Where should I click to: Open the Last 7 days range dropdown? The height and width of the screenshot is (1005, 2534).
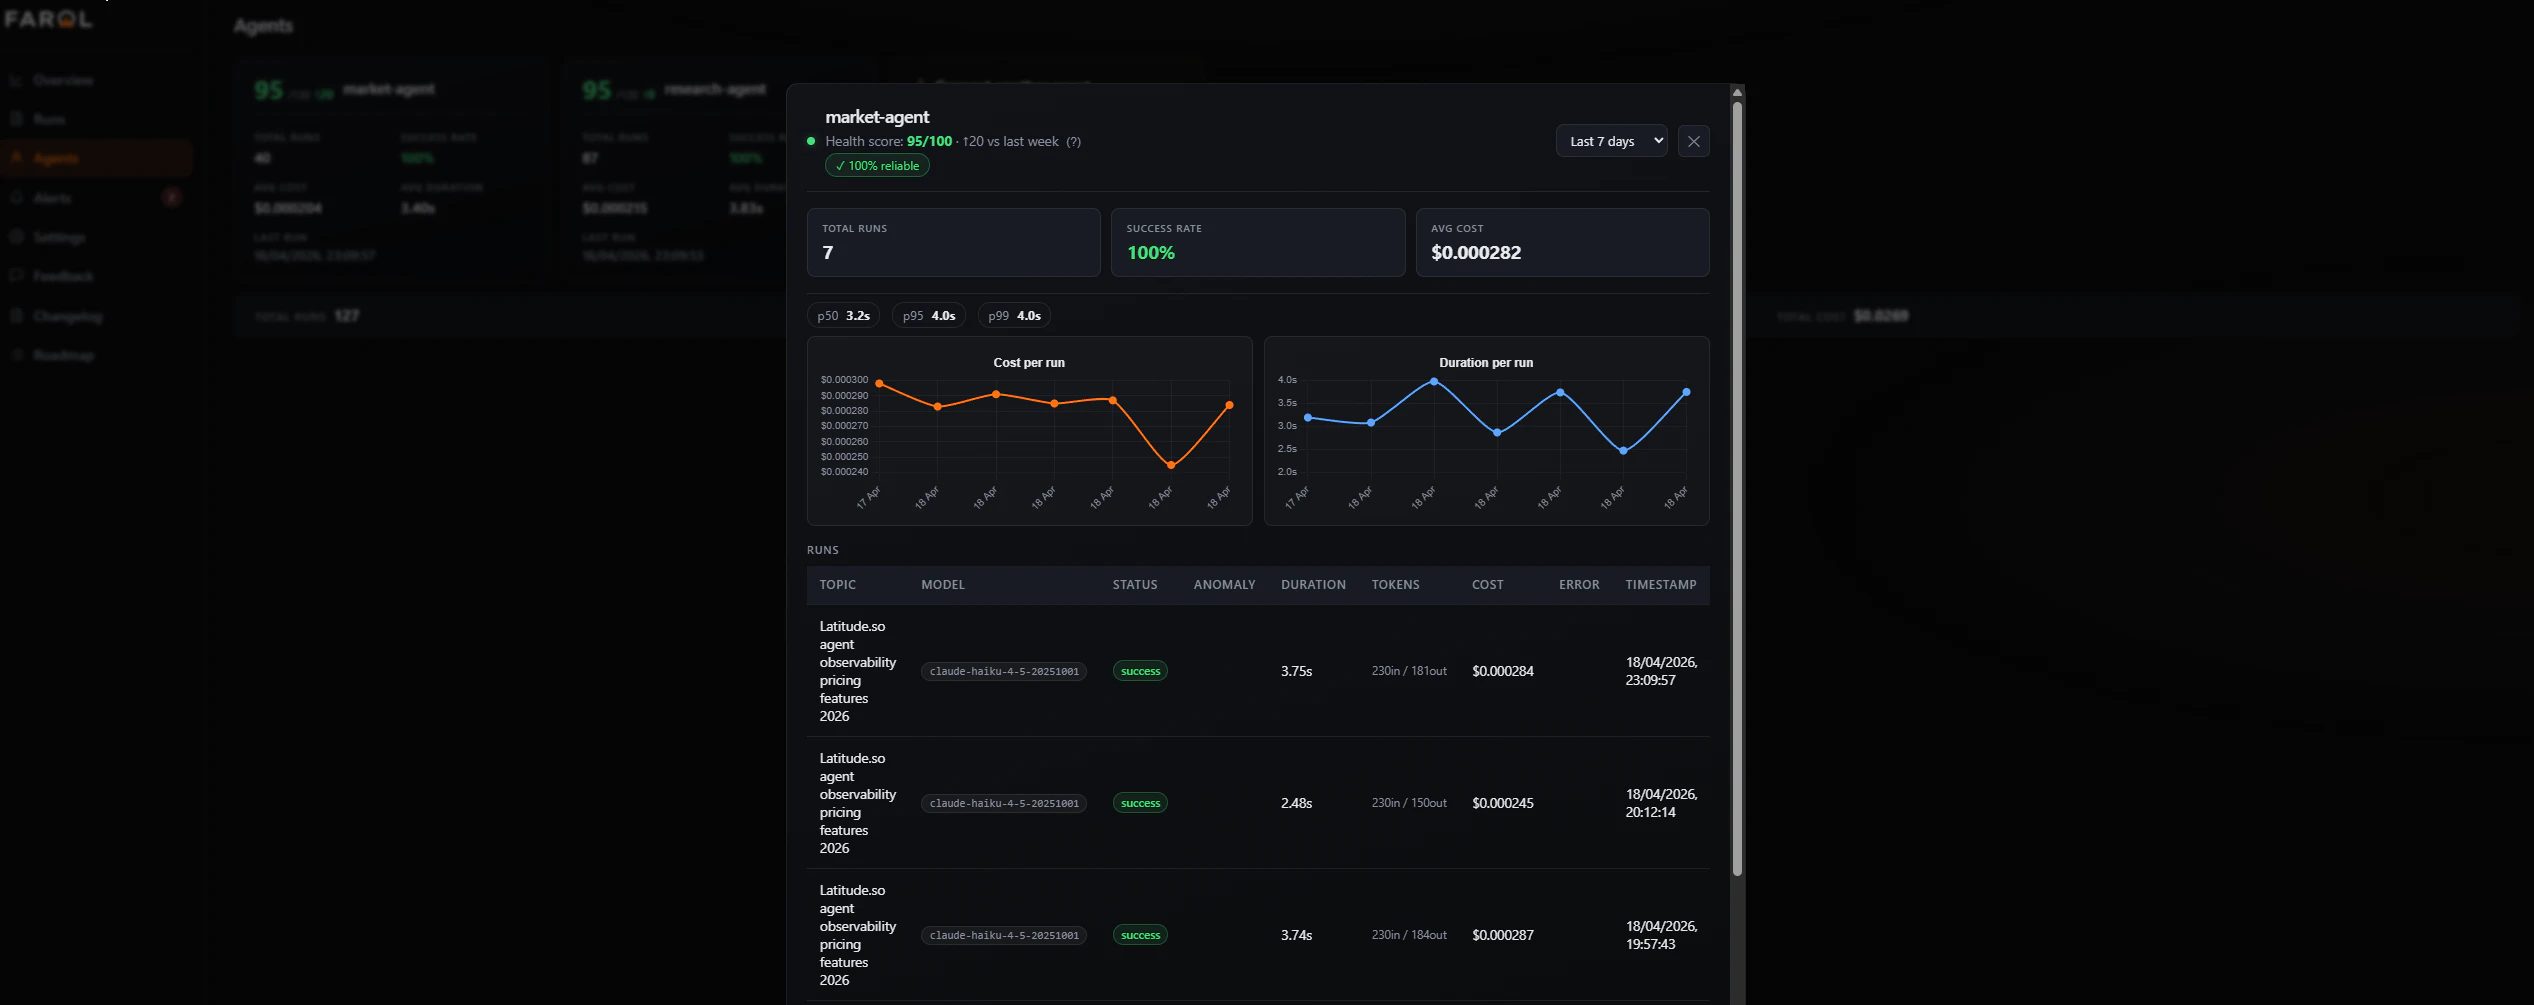pos(1611,141)
